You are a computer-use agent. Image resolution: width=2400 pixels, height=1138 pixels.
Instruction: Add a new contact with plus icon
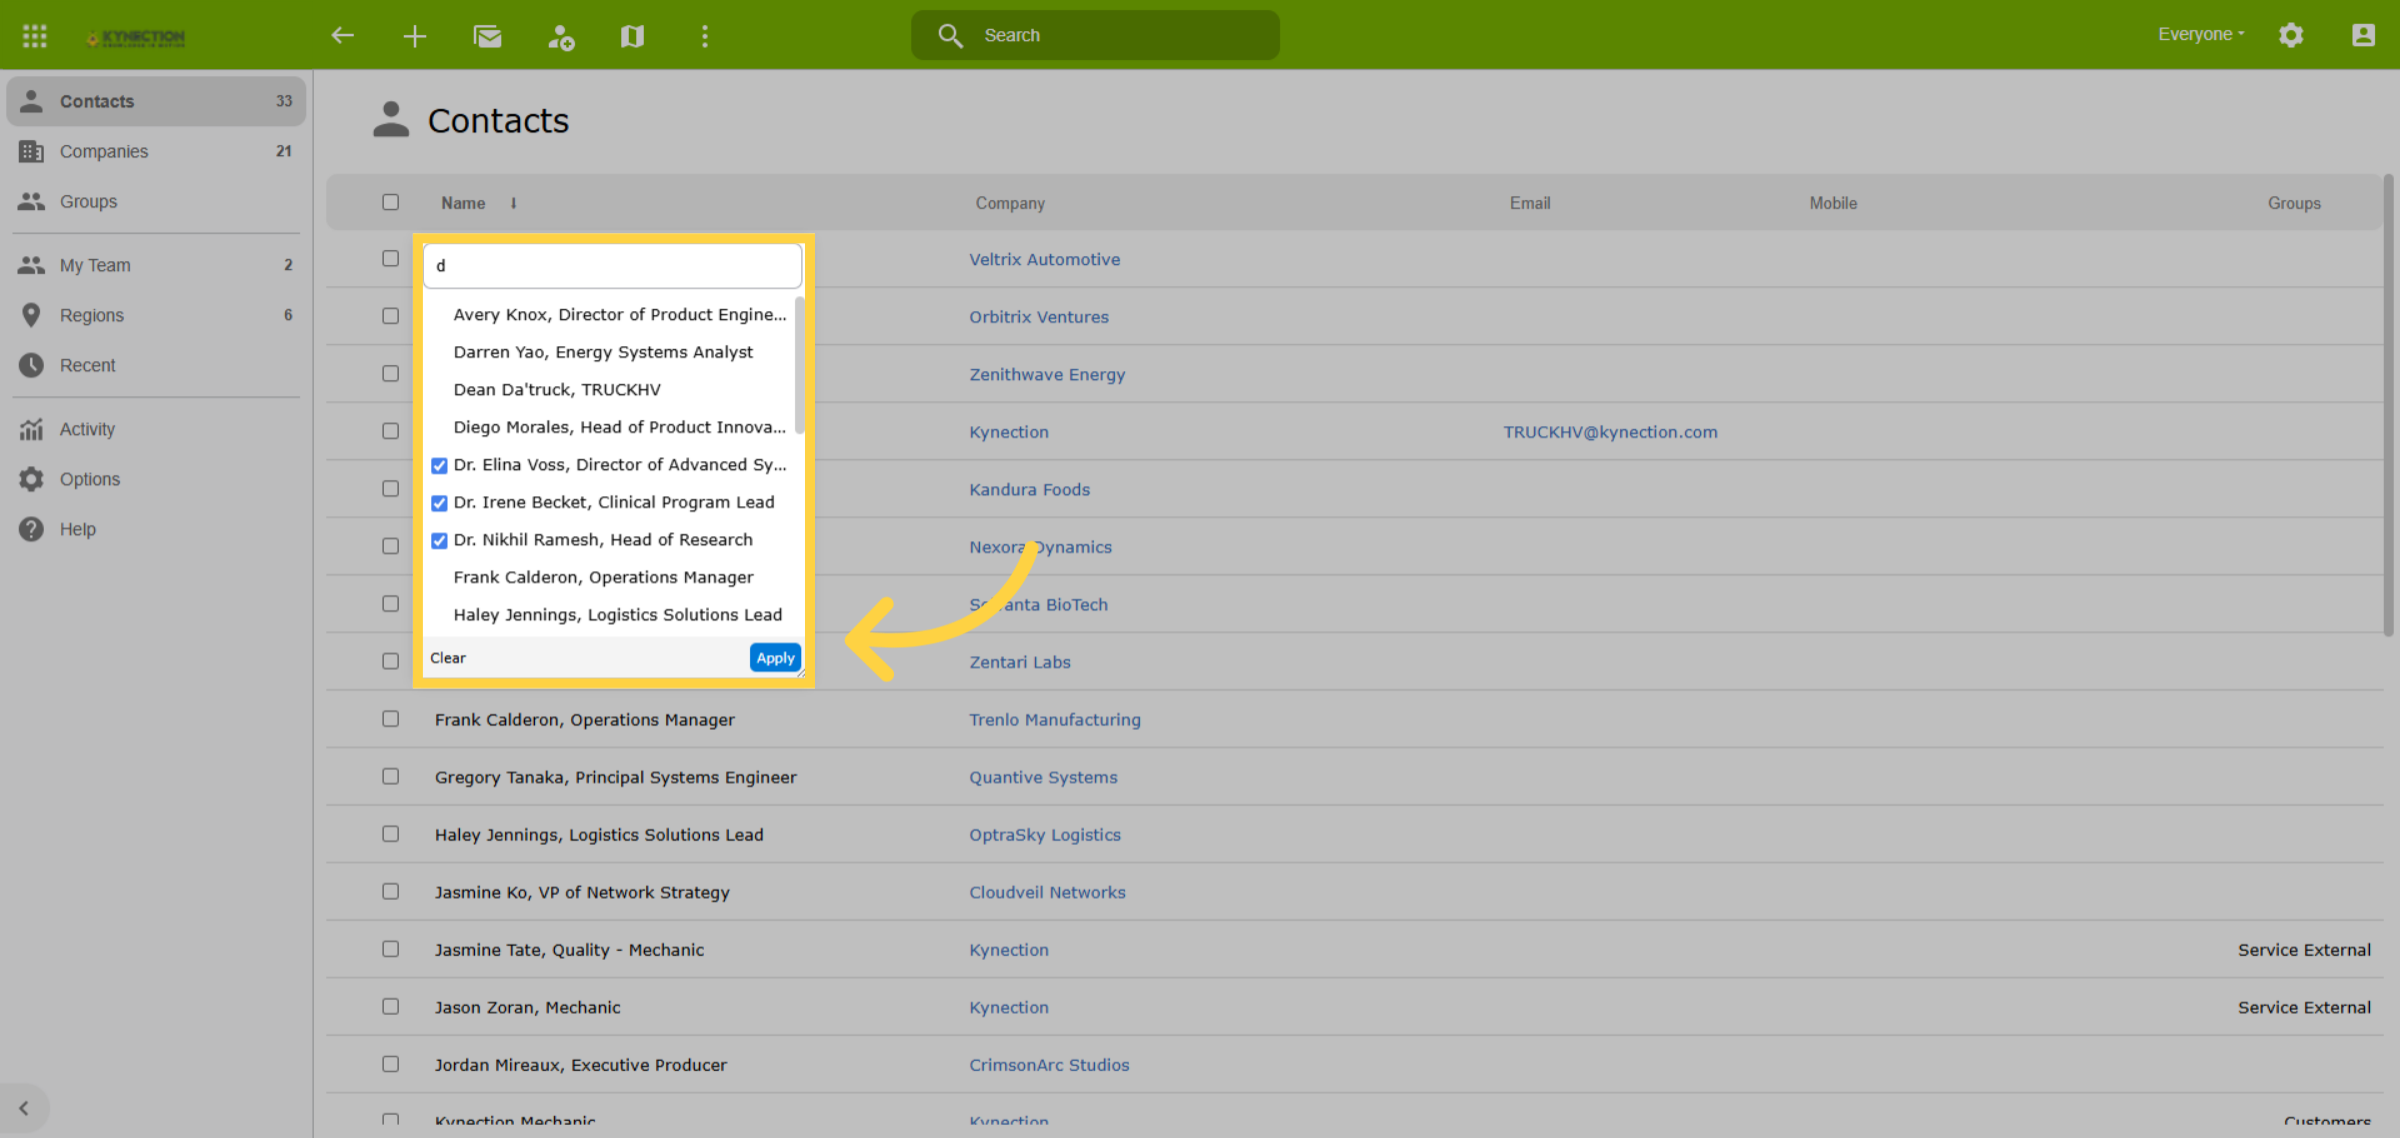click(x=415, y=37)
